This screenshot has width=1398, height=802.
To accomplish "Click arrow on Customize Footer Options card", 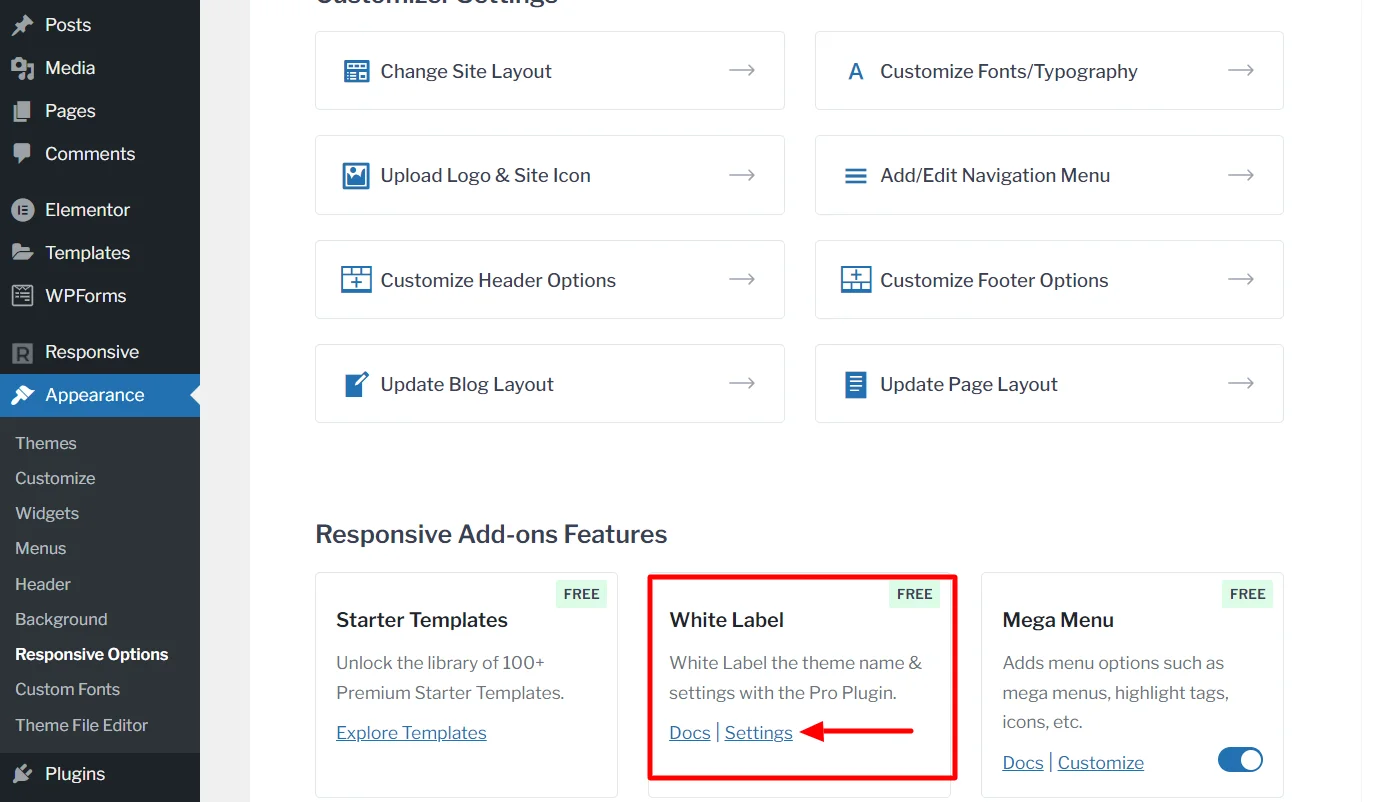I will pos(1241,279).
